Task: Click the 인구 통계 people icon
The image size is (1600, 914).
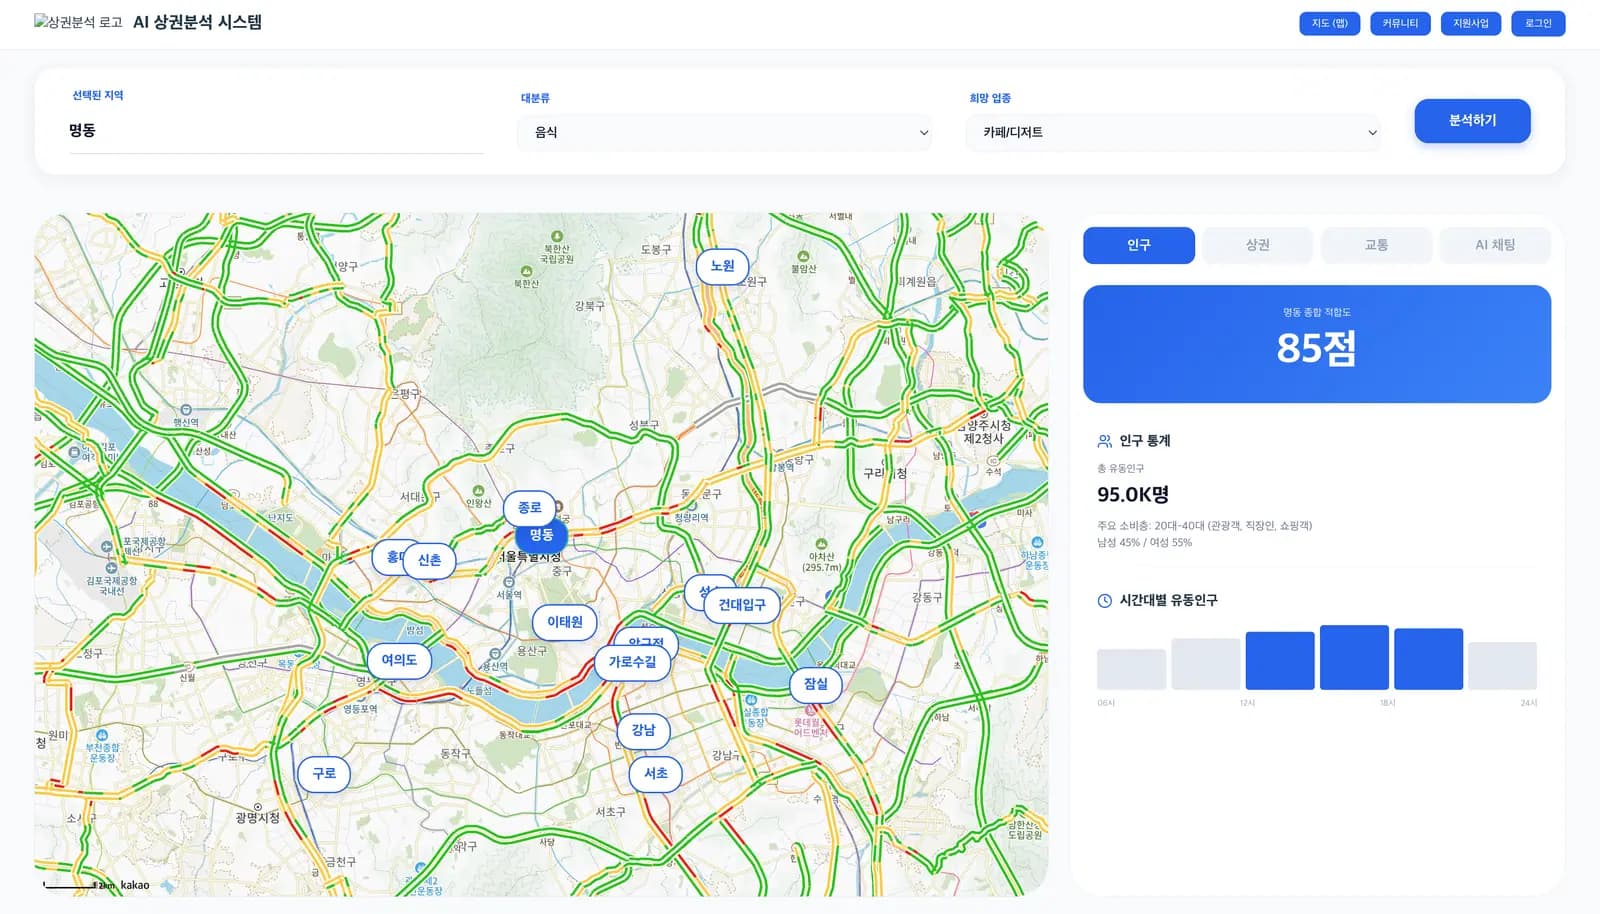Action: pyautogui.click(x=1104, y=441)
